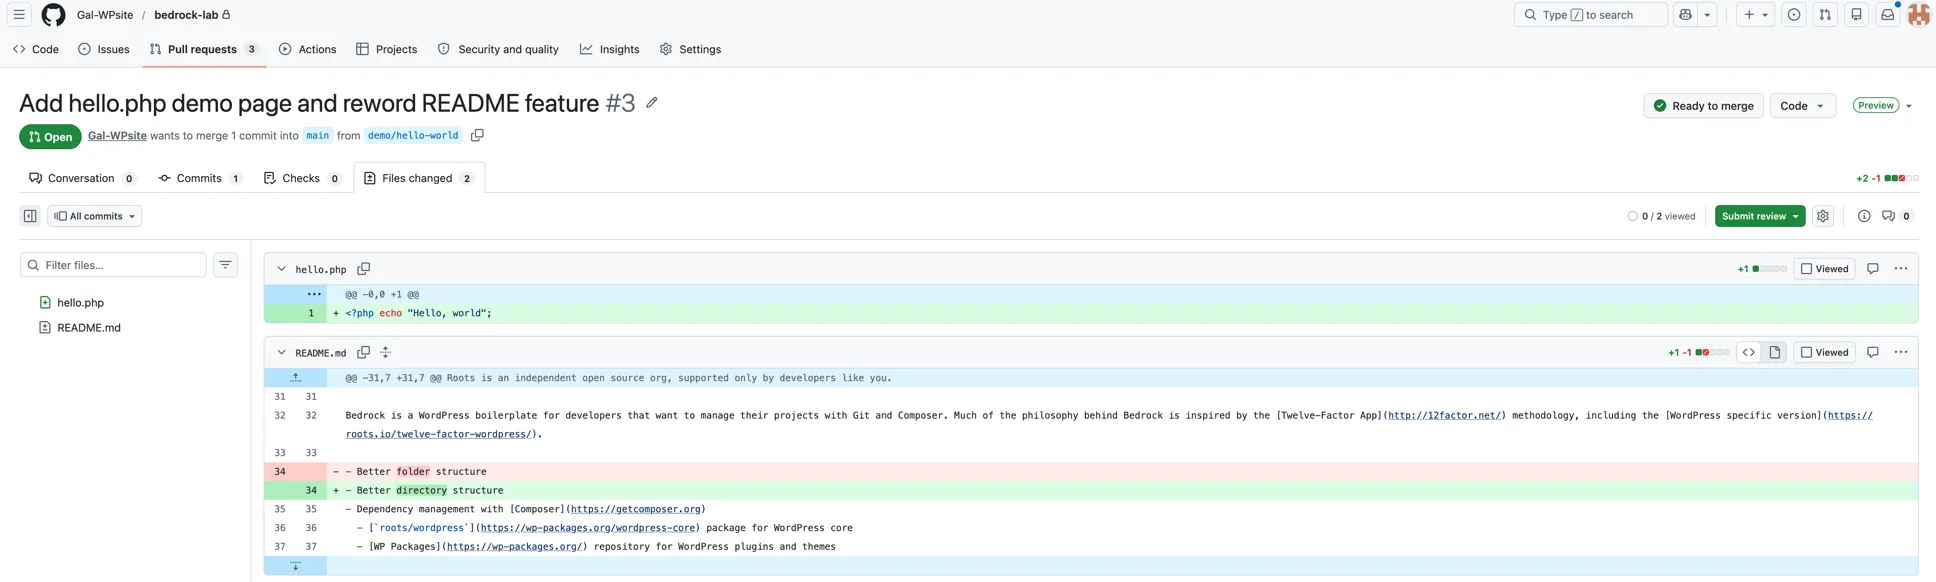Copy the hello.php file path
The image size is (1936, 582).
(x=364, y=269)
